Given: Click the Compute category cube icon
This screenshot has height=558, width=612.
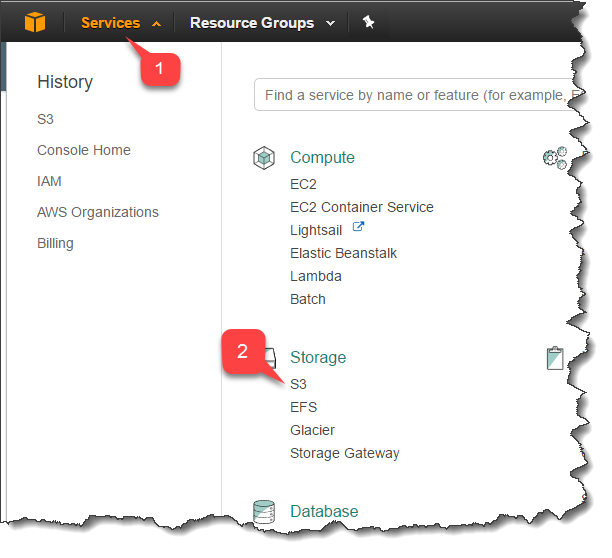Looking at the screenshot, I should tap(264, 158).
